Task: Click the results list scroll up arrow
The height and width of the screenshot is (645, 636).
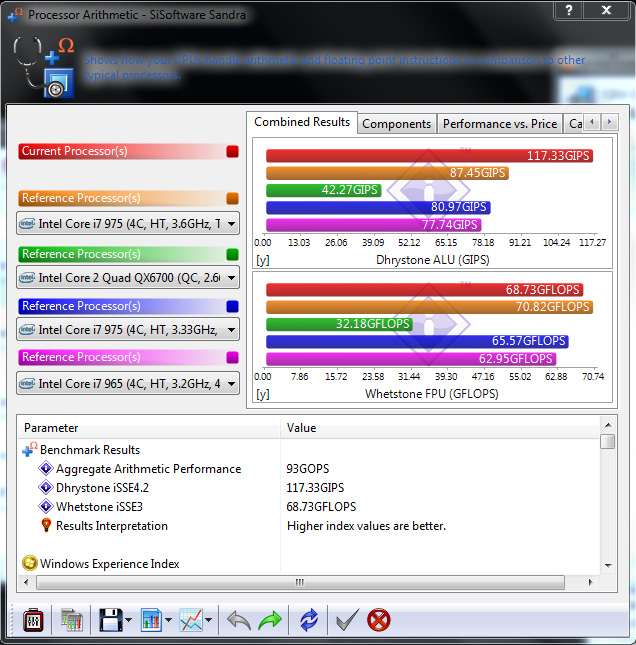Action: pos(608,425)
